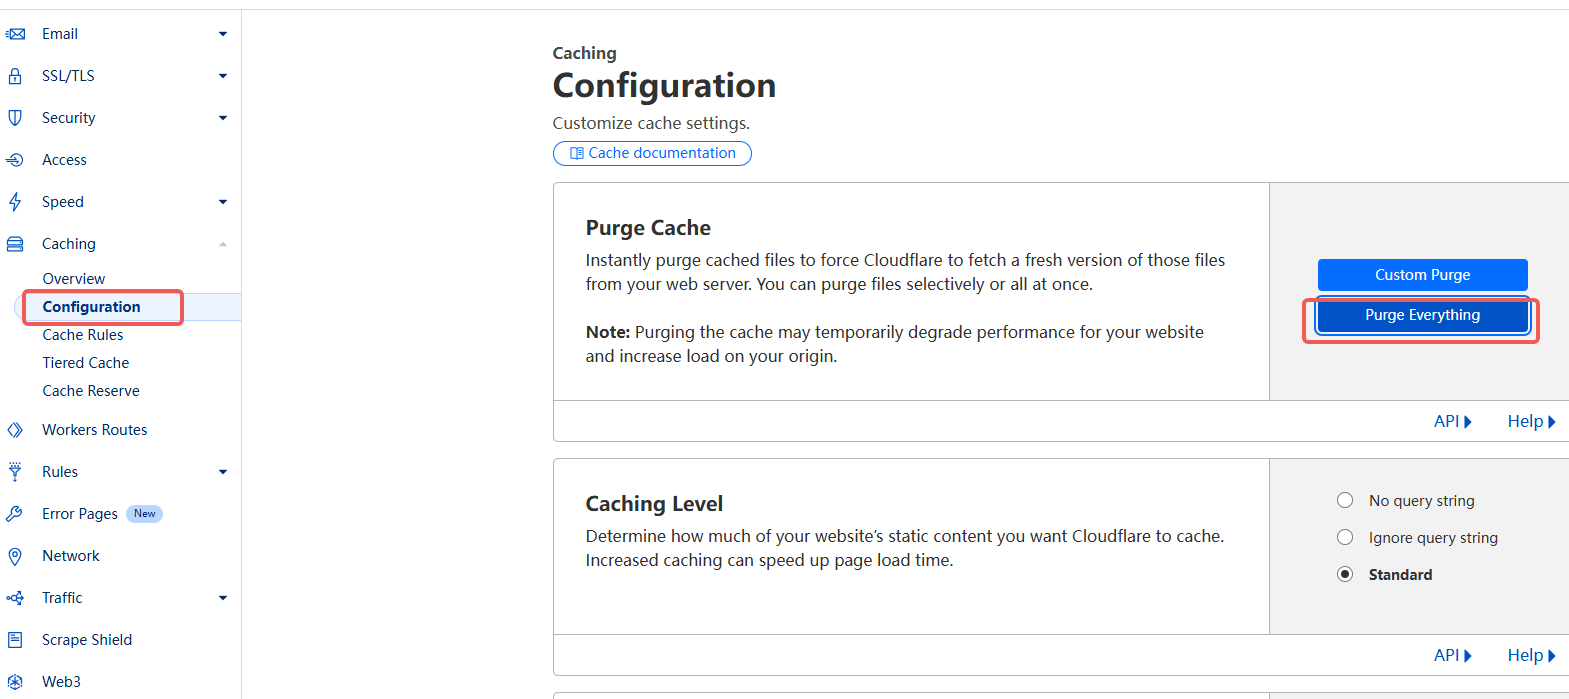The height and width of the screenshot is (699, 1569).
Task: Click the Network location pin icon
Action: pyautogui.click(x=15, y=556)
